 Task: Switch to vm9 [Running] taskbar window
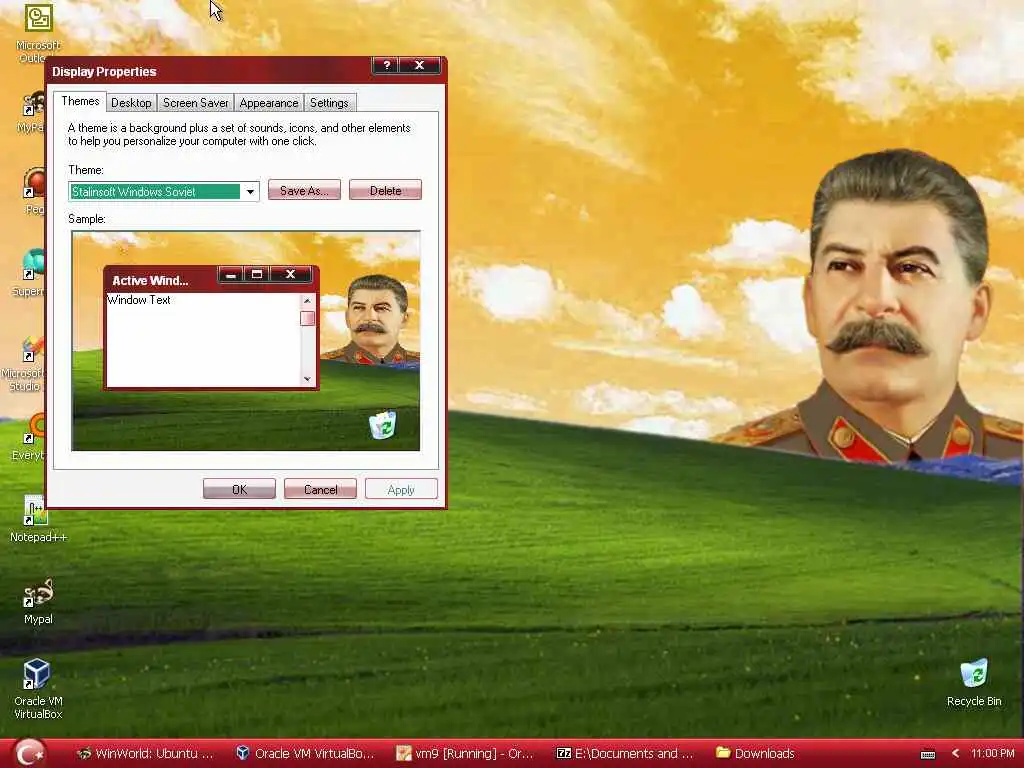click(465, 754)
